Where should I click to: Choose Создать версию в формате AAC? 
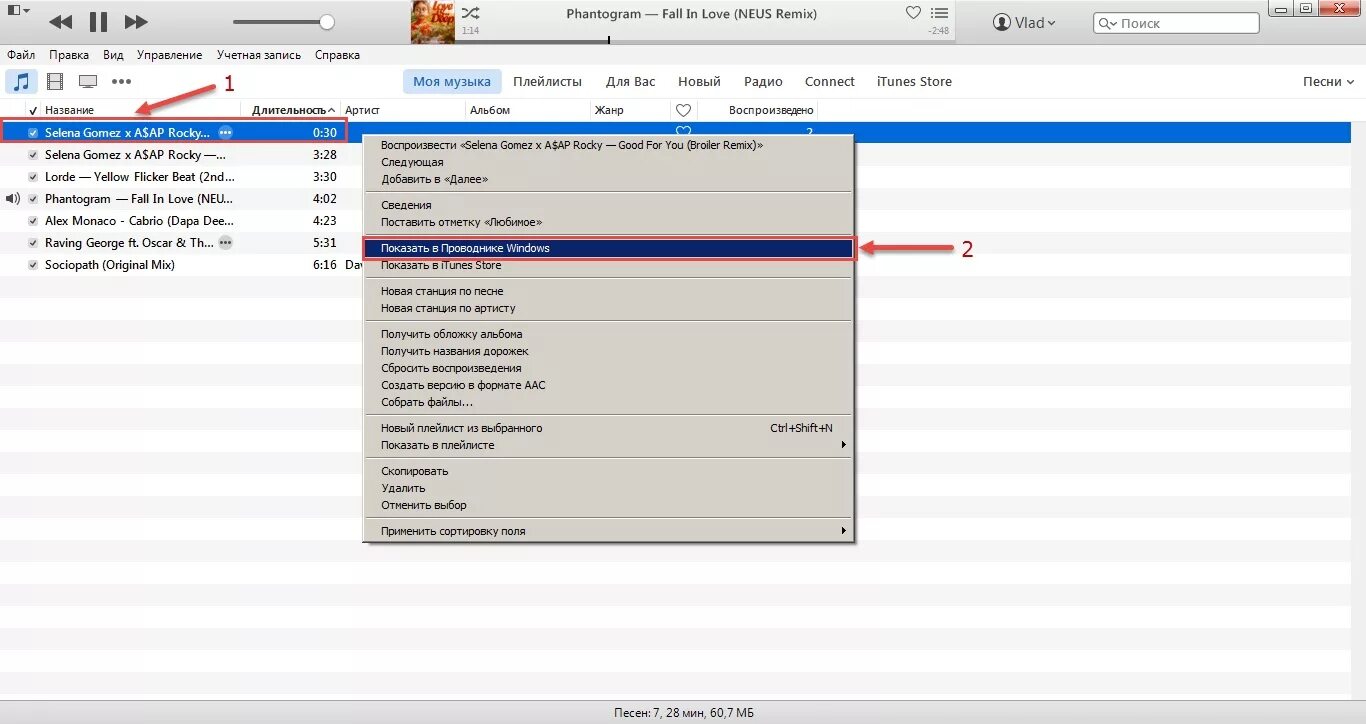tap(608, 385)
